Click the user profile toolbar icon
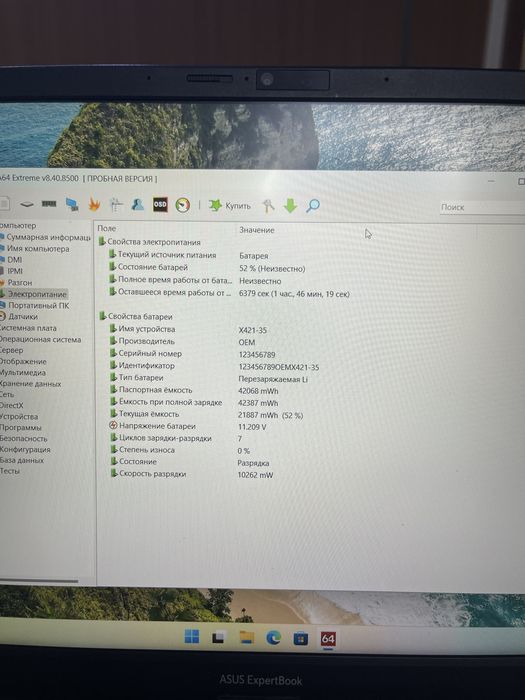Screen dimensions: 525x700 point(138,204)
